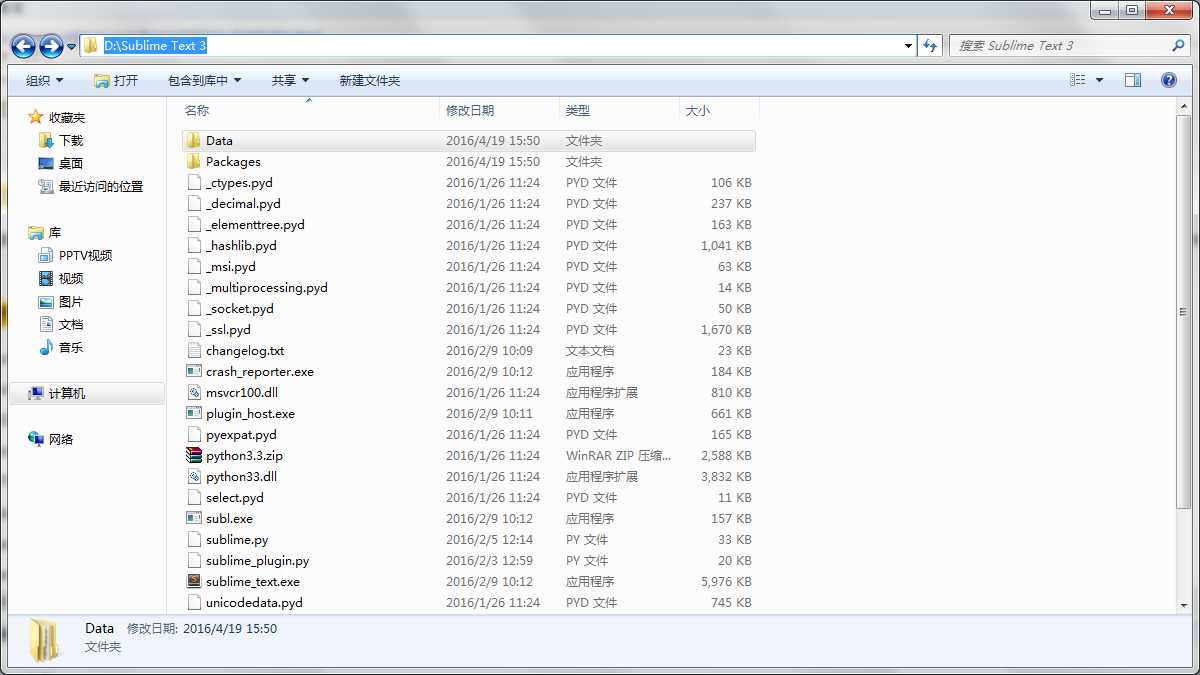Click the large Data folder thumbnail in details pane
Viewport: 1200px width, 675px height.
pyautogui.click(x=46, y=640)
